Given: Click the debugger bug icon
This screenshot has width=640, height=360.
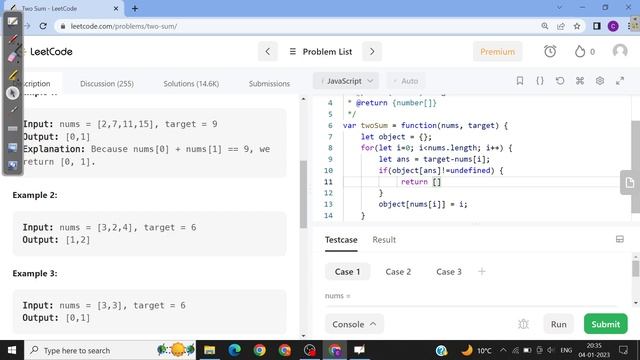Looking at the screenshot, I should [x=523, y=324].
